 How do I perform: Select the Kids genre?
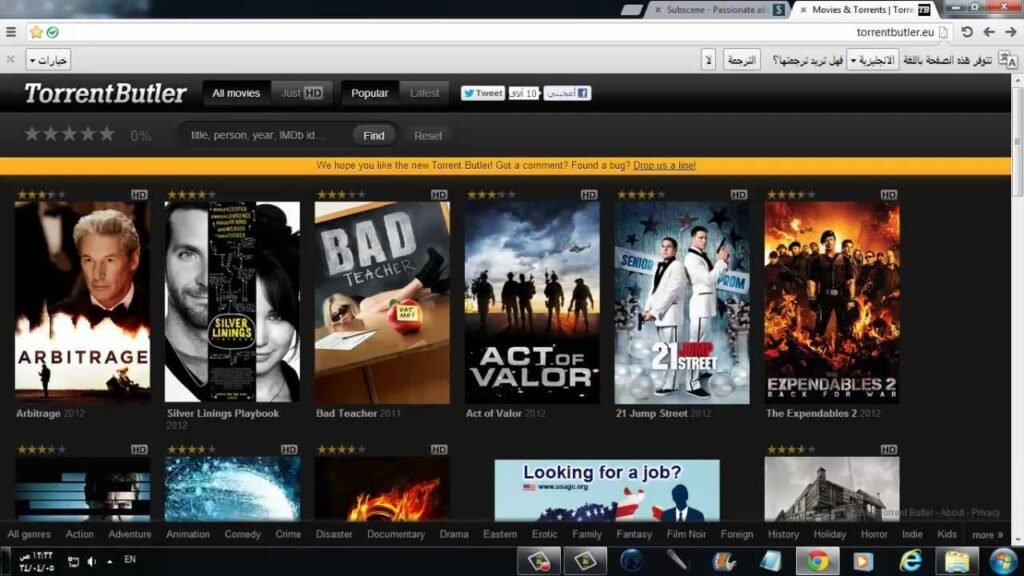click(947, 534)
